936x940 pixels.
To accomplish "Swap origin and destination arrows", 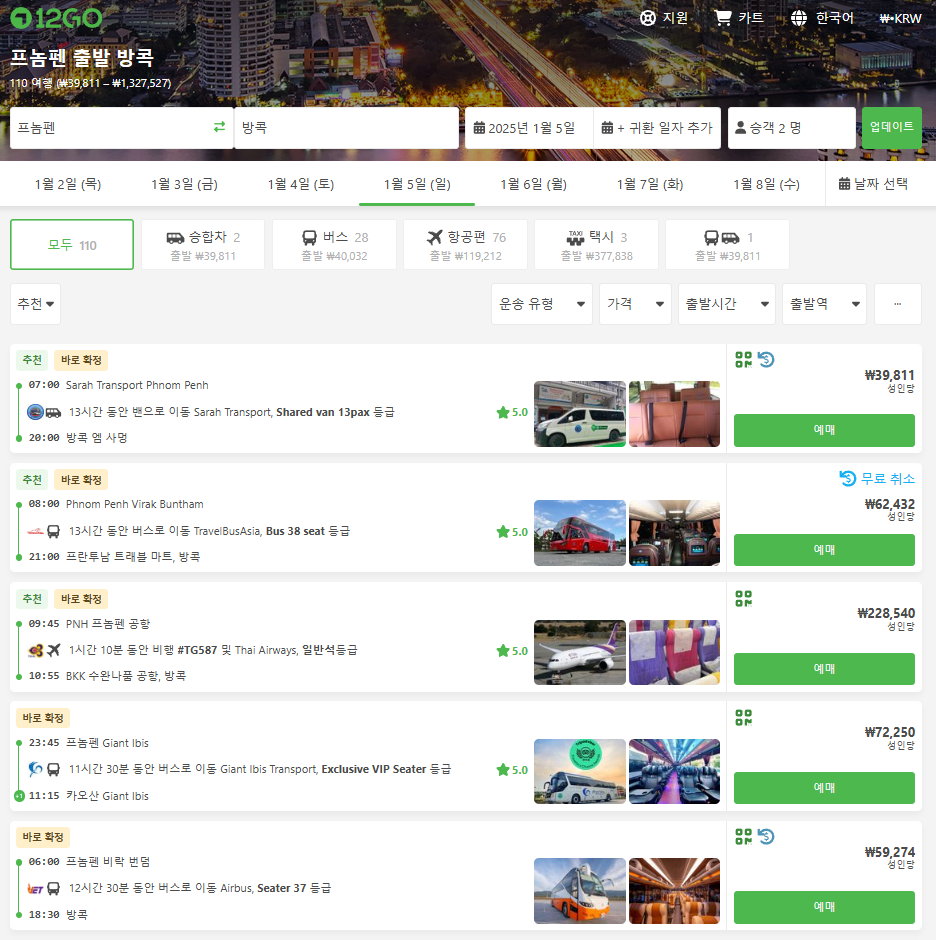I will (219, 127).
